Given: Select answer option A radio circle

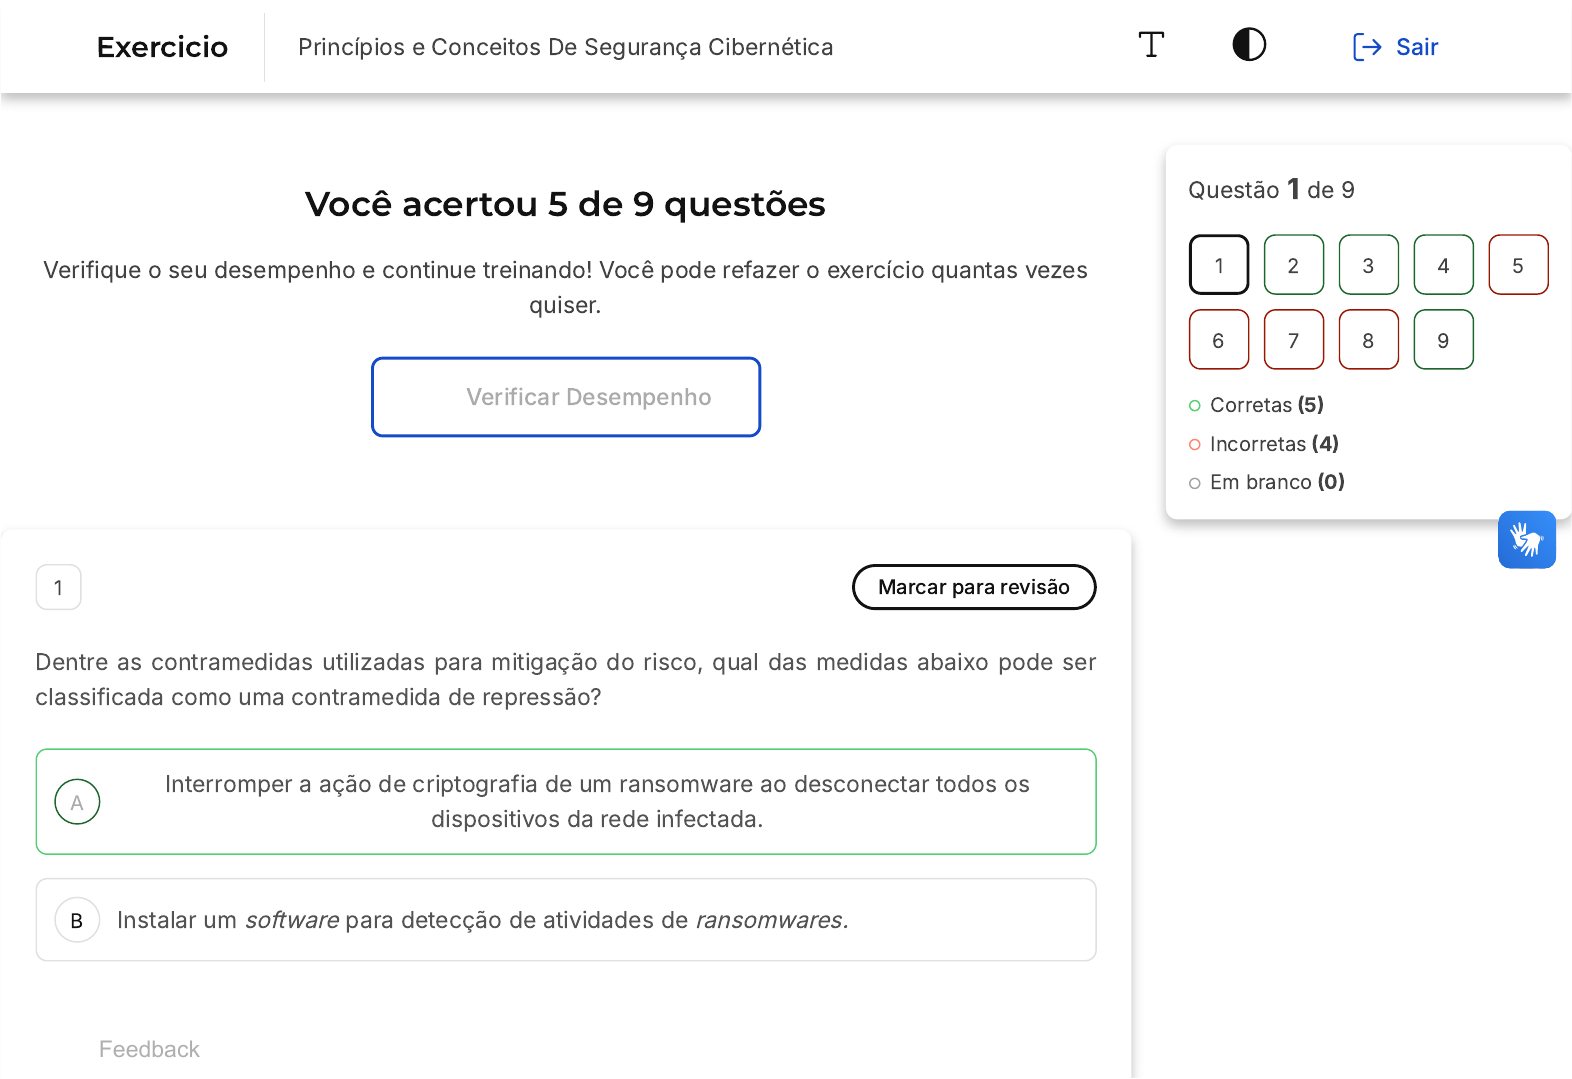Looking at the screenshot, I should click(x=77, y=802).
